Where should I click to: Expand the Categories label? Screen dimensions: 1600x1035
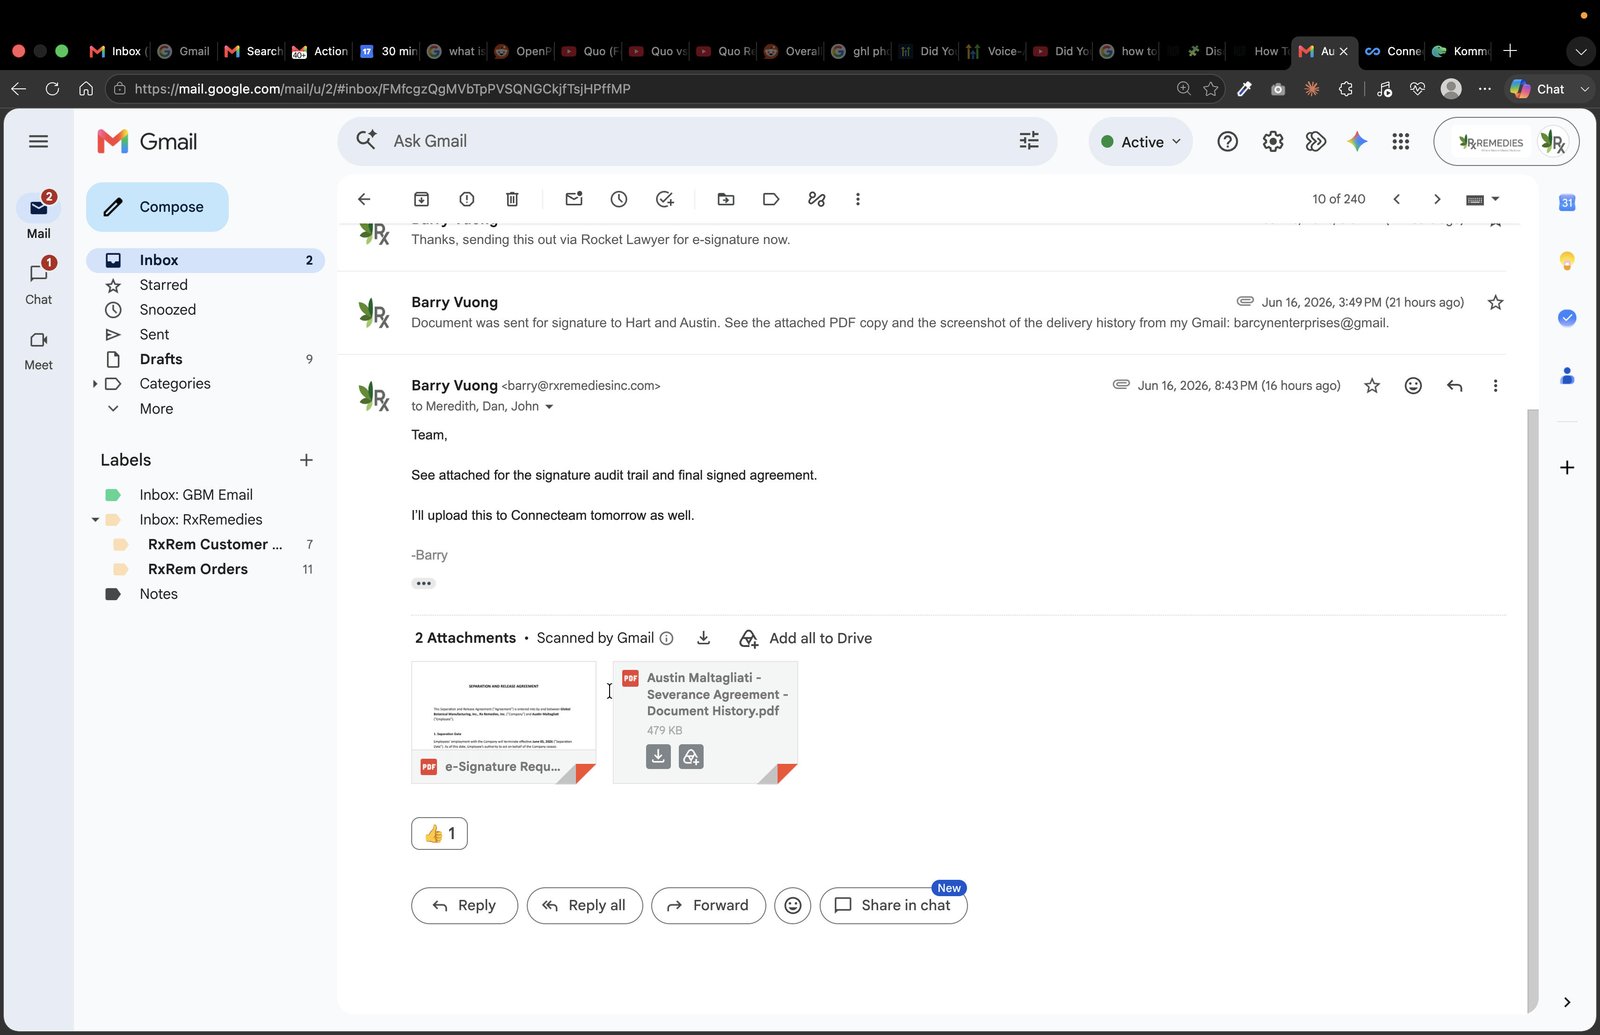(x=95, y=384)
